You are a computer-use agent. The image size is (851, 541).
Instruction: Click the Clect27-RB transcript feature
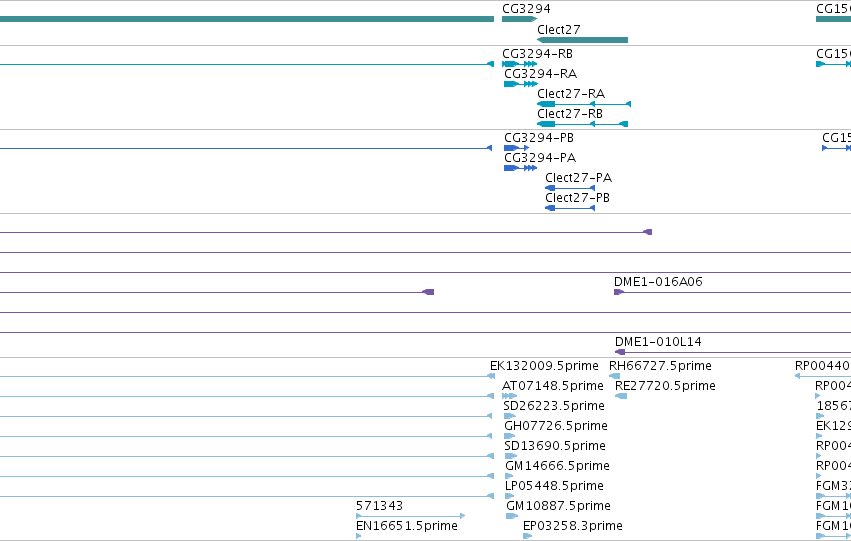[x=582, y=124]
